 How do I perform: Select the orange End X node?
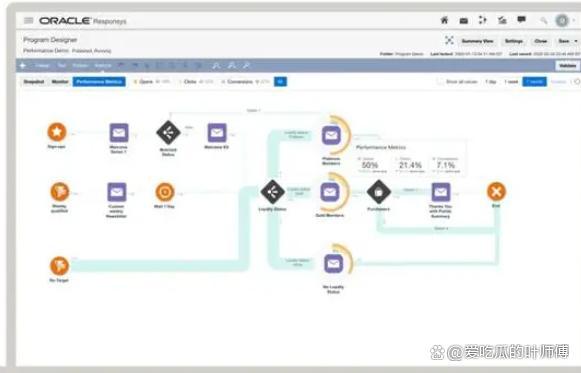click(496, 192)
